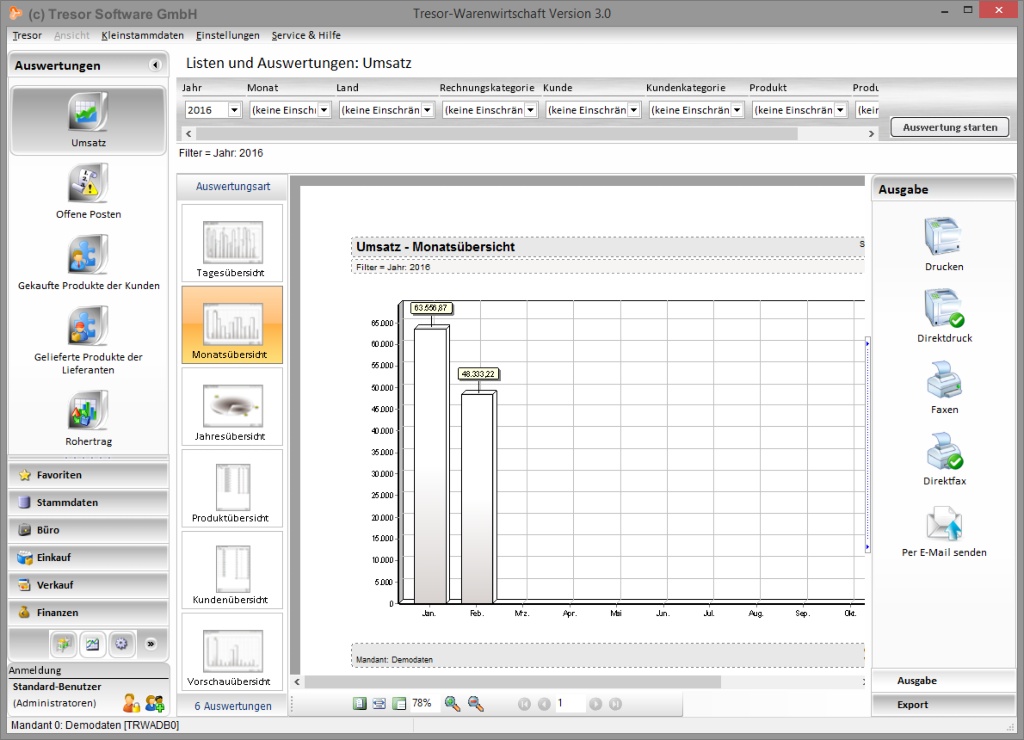Click the Drucken printer icon
The width and height of the screenshot is (1024, 740).
(x=944, y=236)
